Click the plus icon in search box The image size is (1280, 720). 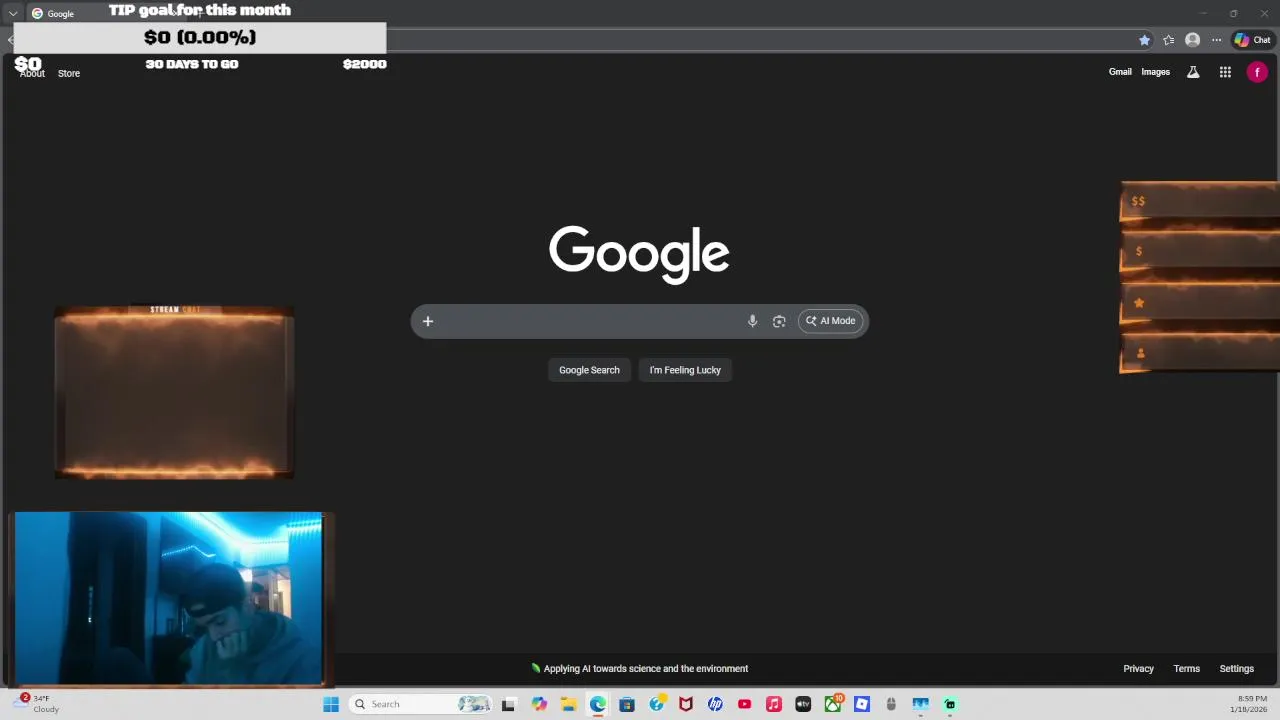[427, 321]
